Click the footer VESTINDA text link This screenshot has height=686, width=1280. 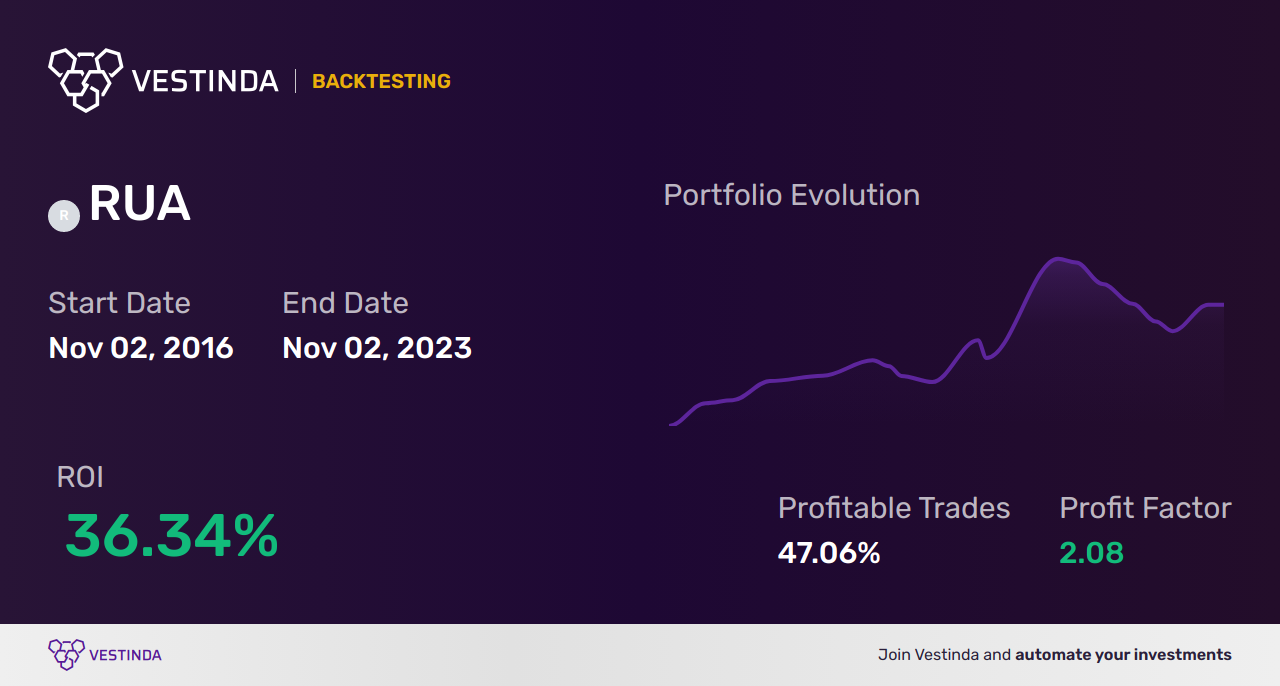coord(125,655)
